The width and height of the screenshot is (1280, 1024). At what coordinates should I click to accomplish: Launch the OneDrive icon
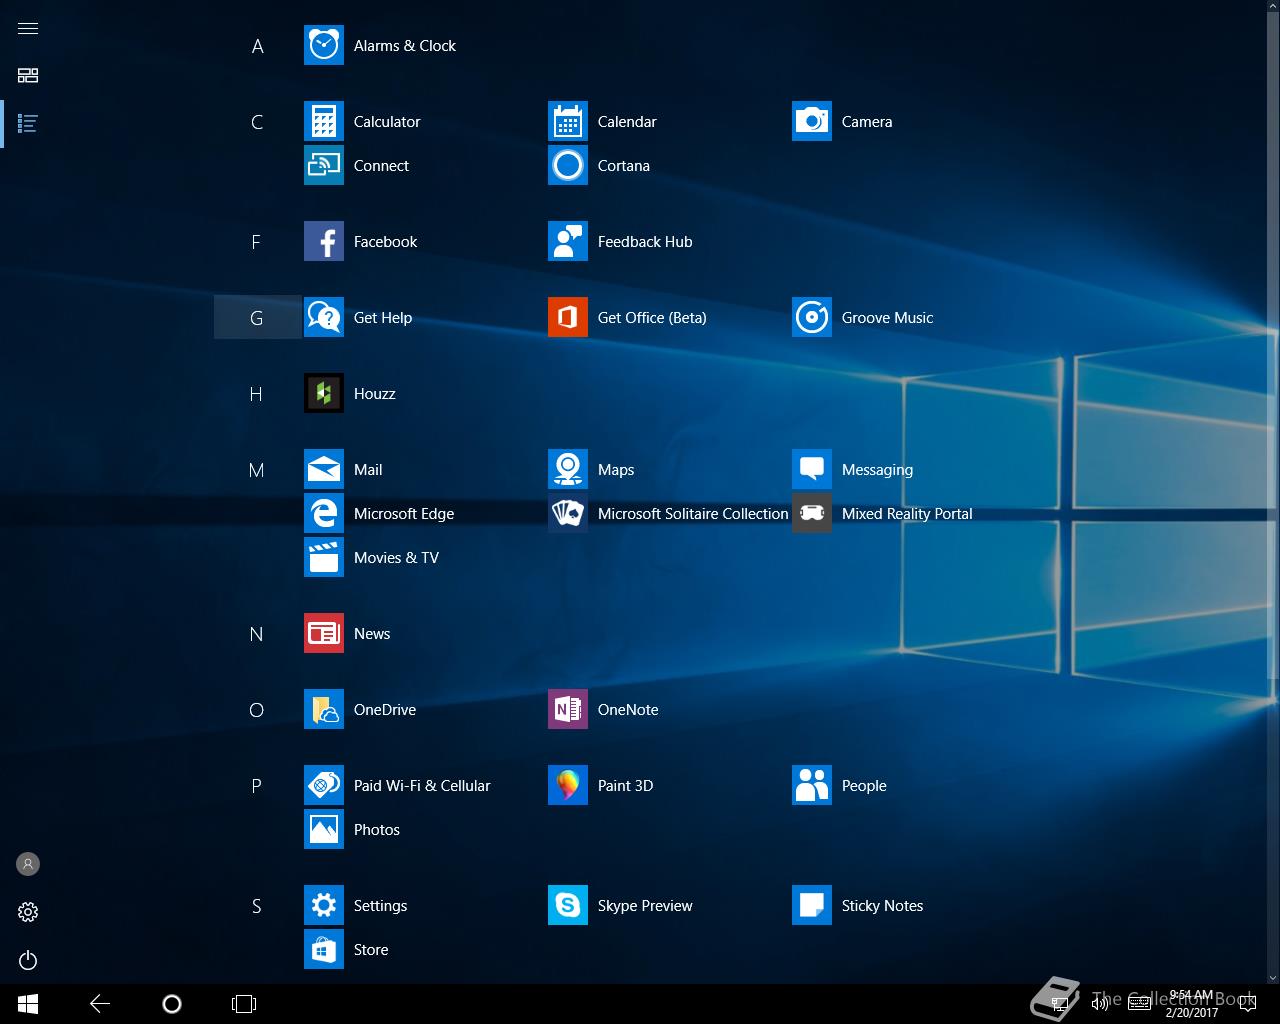(324, 709)
